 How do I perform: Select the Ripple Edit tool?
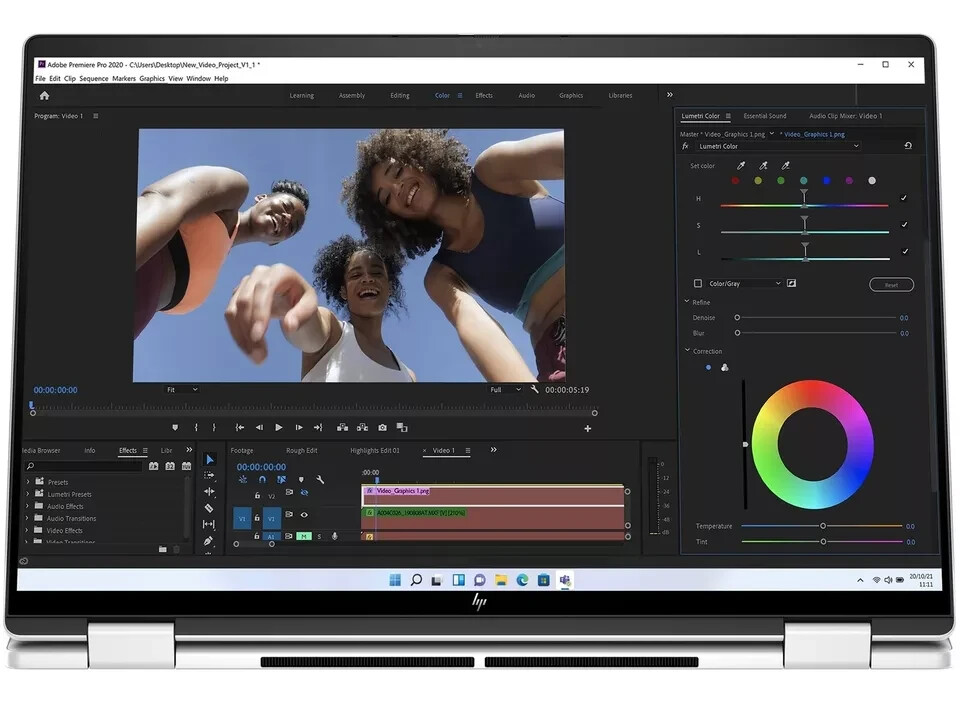coord(209,491)
